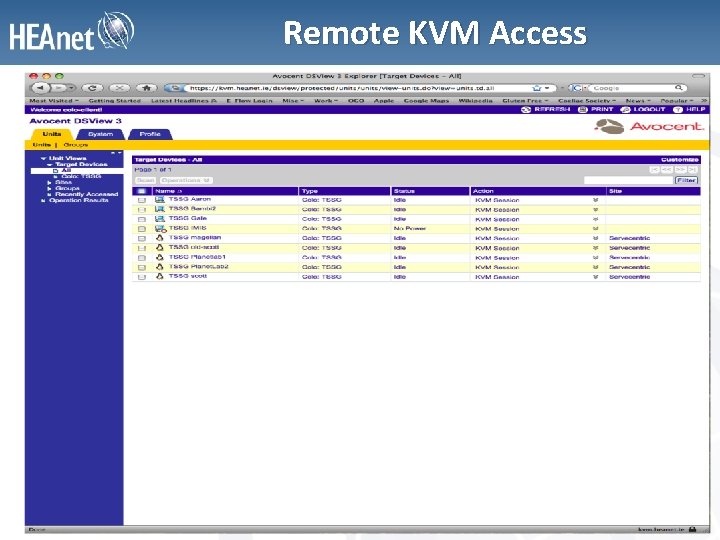Image resolution: width=720 pixels, height=540 pixels.
Task: Click the penguin icon beside TSSG scott
Action: tap(159, 276)
